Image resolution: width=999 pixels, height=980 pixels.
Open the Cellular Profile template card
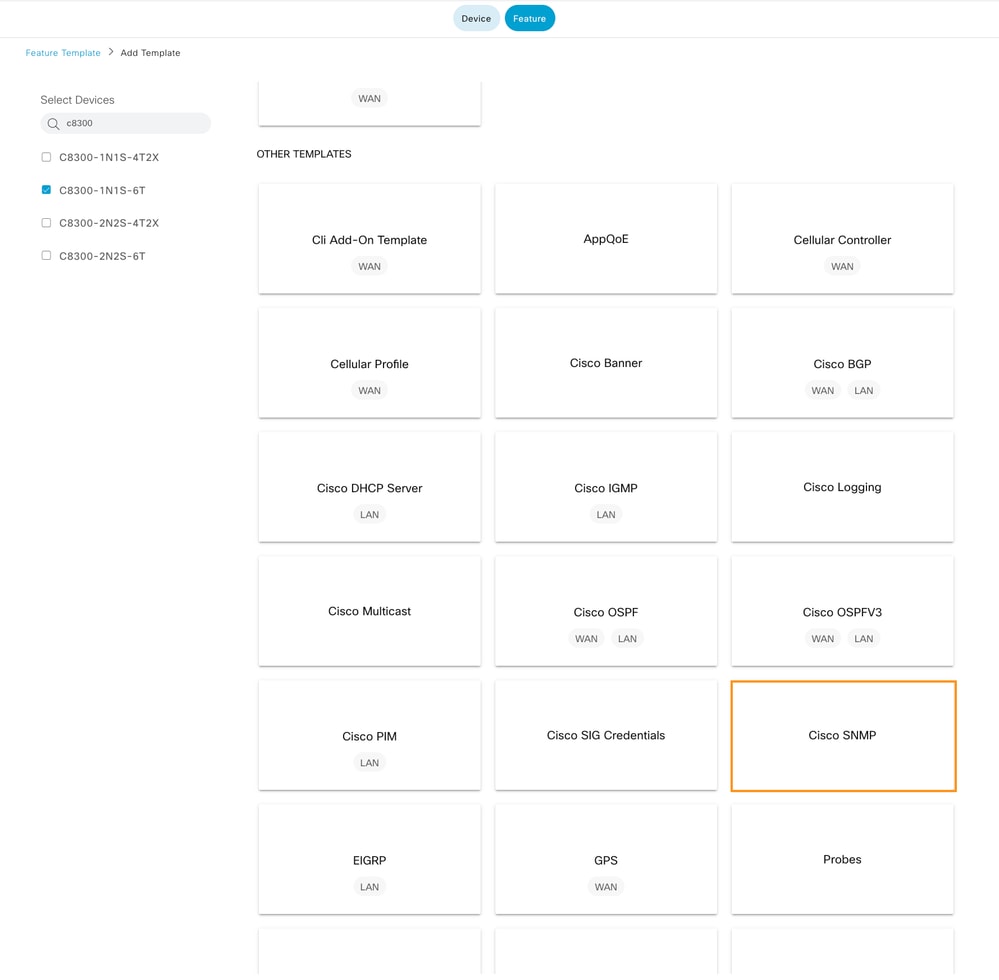(370, 363)
